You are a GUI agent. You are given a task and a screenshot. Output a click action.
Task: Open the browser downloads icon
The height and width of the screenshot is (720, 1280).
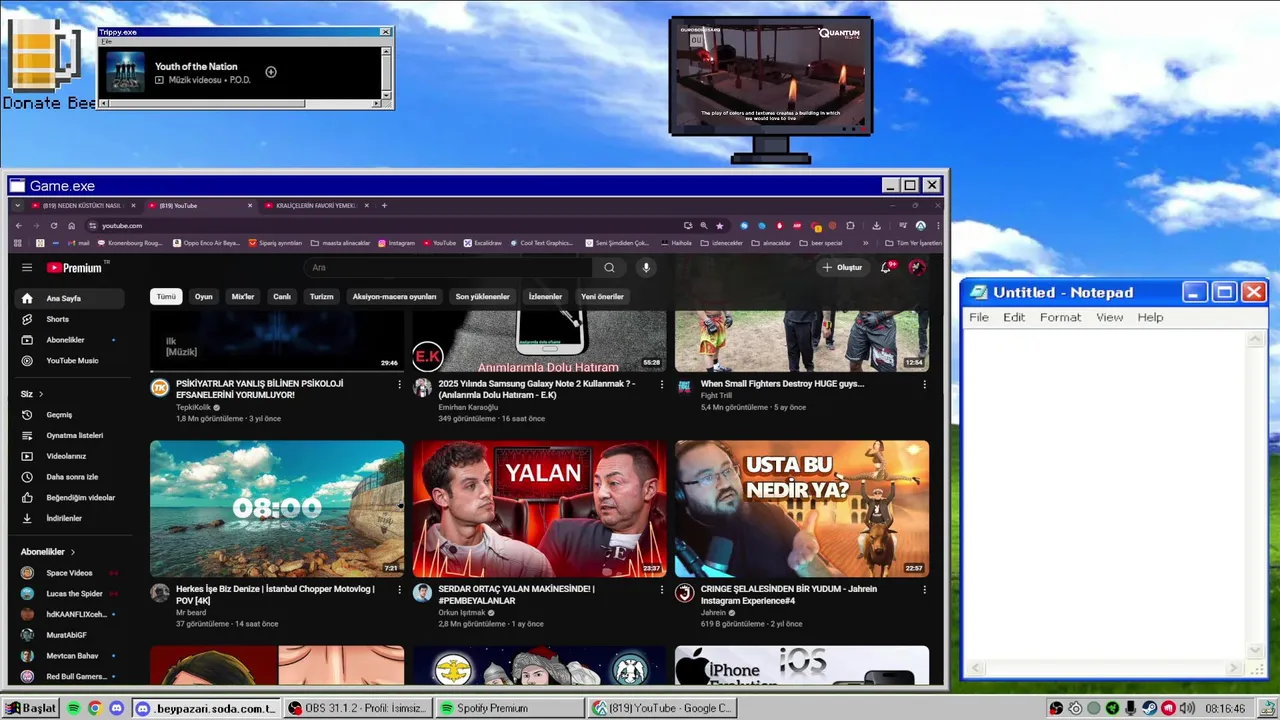(x=877, y=226)
